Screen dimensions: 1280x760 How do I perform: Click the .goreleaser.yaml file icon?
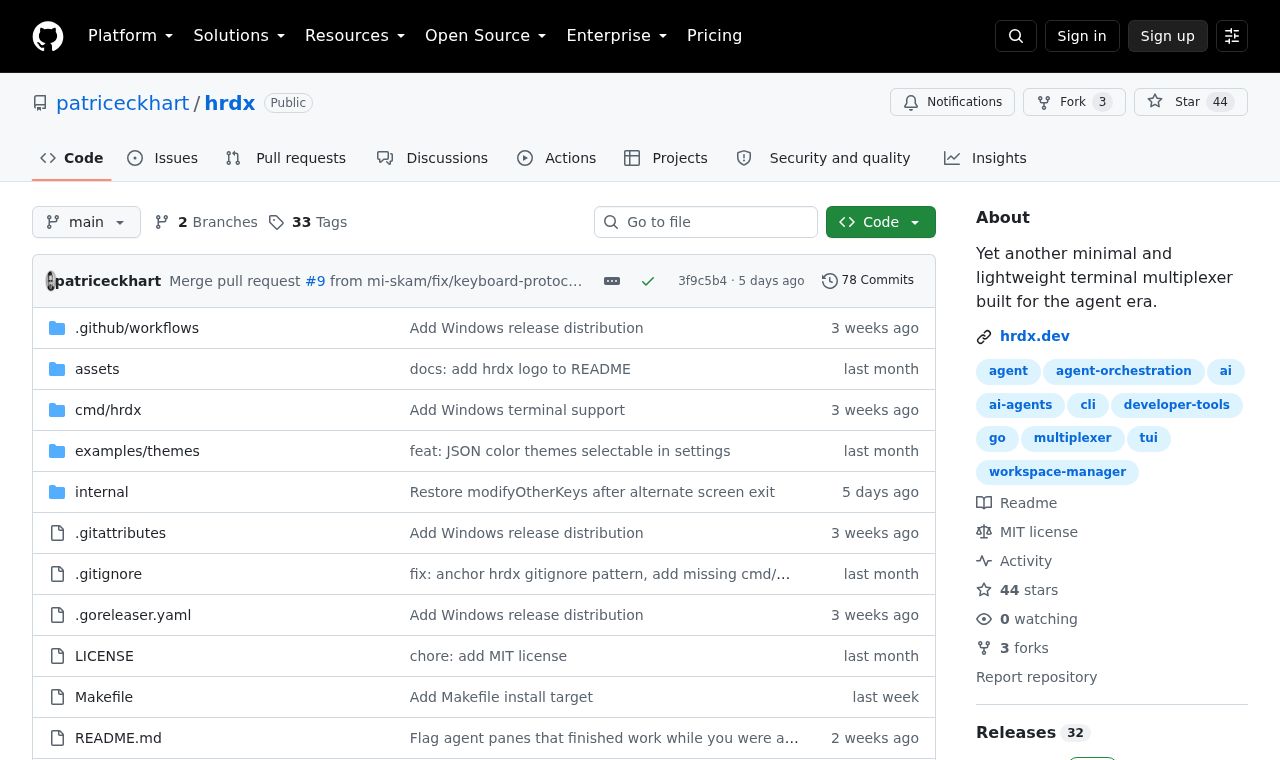tap(57, 615)
